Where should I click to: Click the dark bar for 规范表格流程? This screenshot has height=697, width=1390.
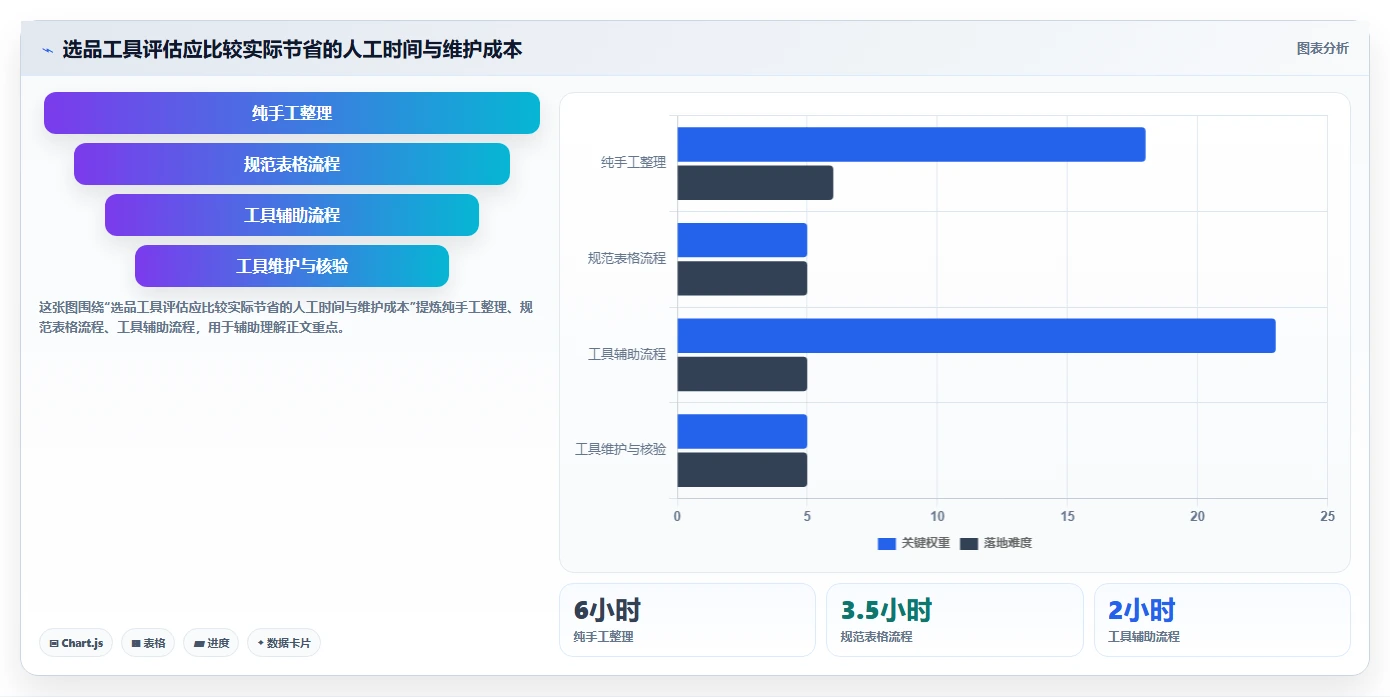742,278
